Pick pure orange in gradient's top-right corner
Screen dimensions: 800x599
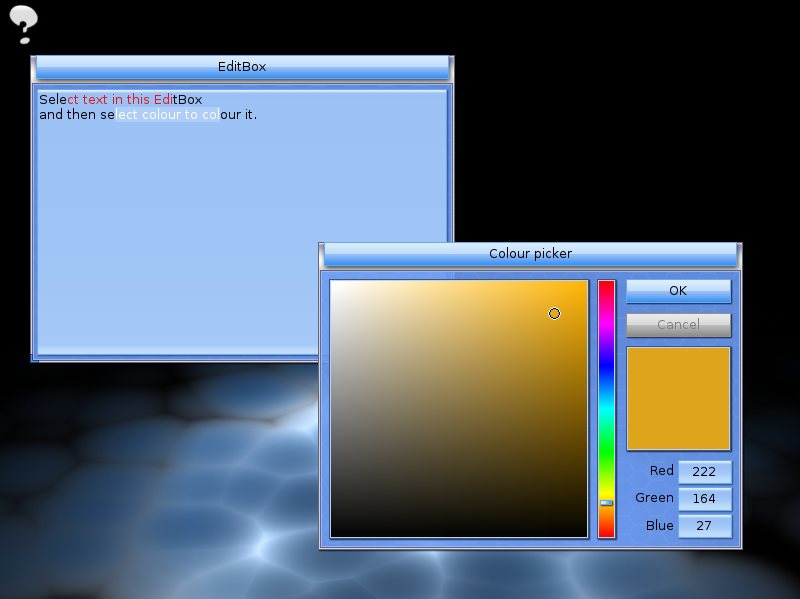tap(585, 283)
